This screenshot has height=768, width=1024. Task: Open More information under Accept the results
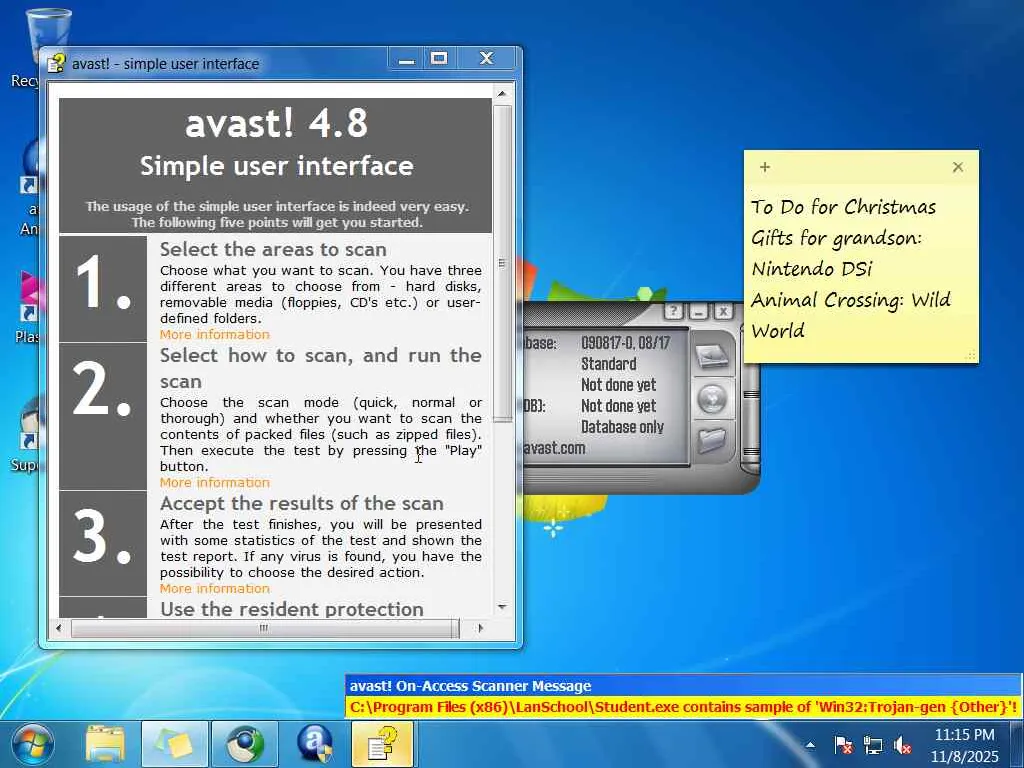point(215,588)
